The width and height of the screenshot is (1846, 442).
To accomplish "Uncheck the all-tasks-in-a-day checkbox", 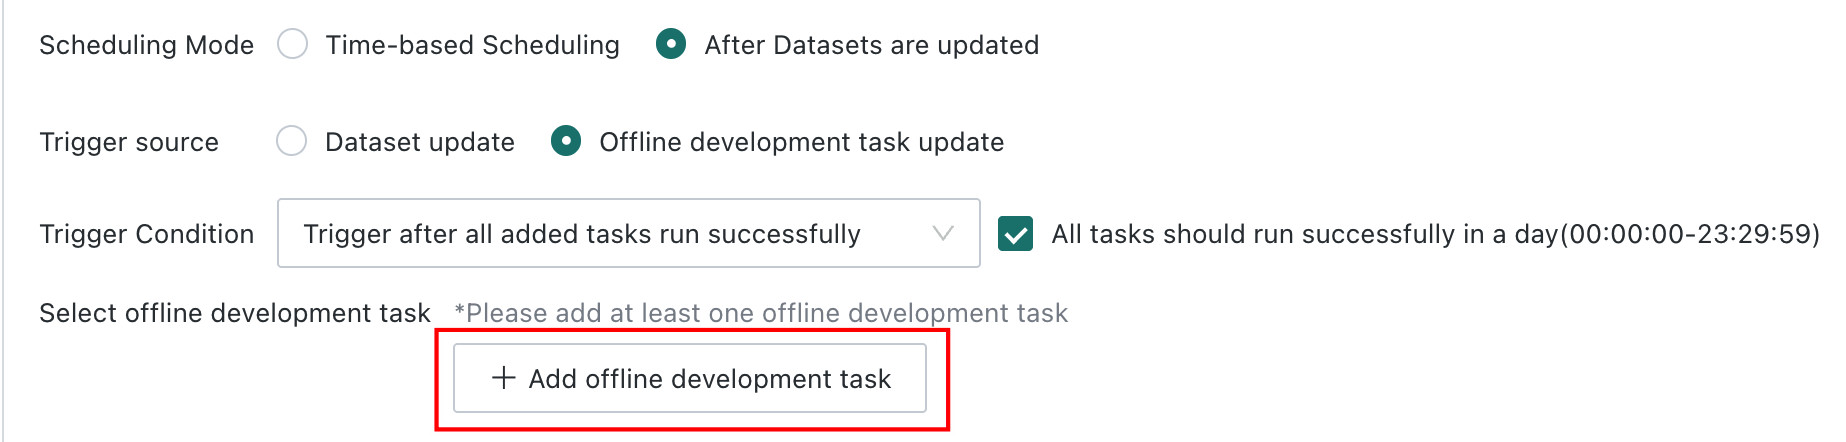I will [x=1015, y=234].
